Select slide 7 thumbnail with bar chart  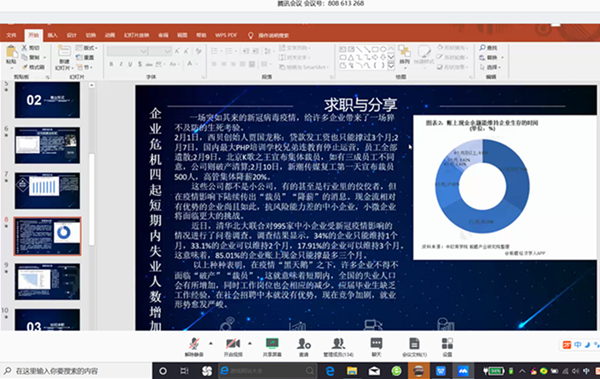47,190
